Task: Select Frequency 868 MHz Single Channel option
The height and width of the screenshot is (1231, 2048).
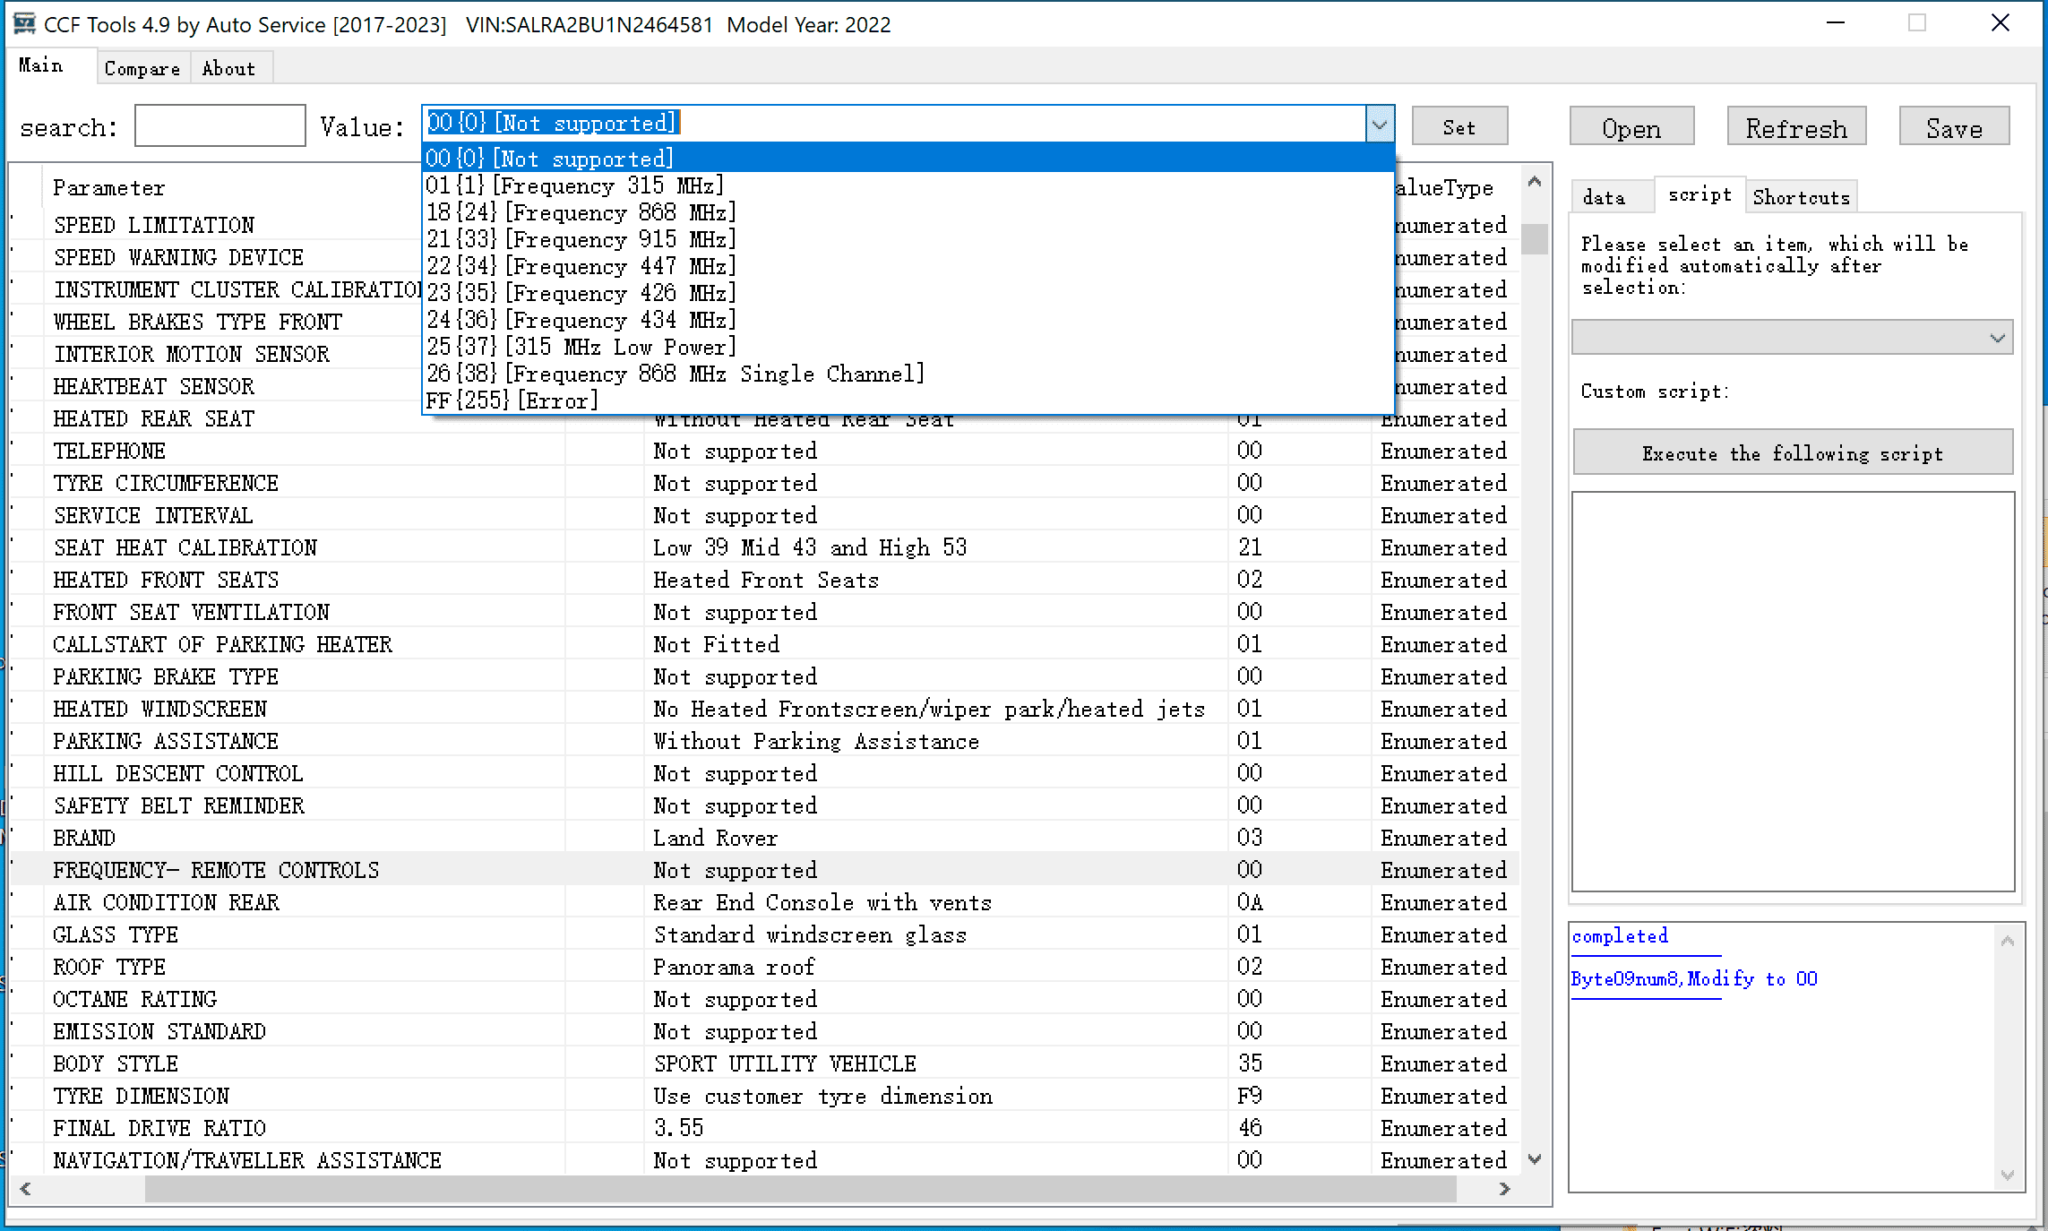Action: coord(675,374)
